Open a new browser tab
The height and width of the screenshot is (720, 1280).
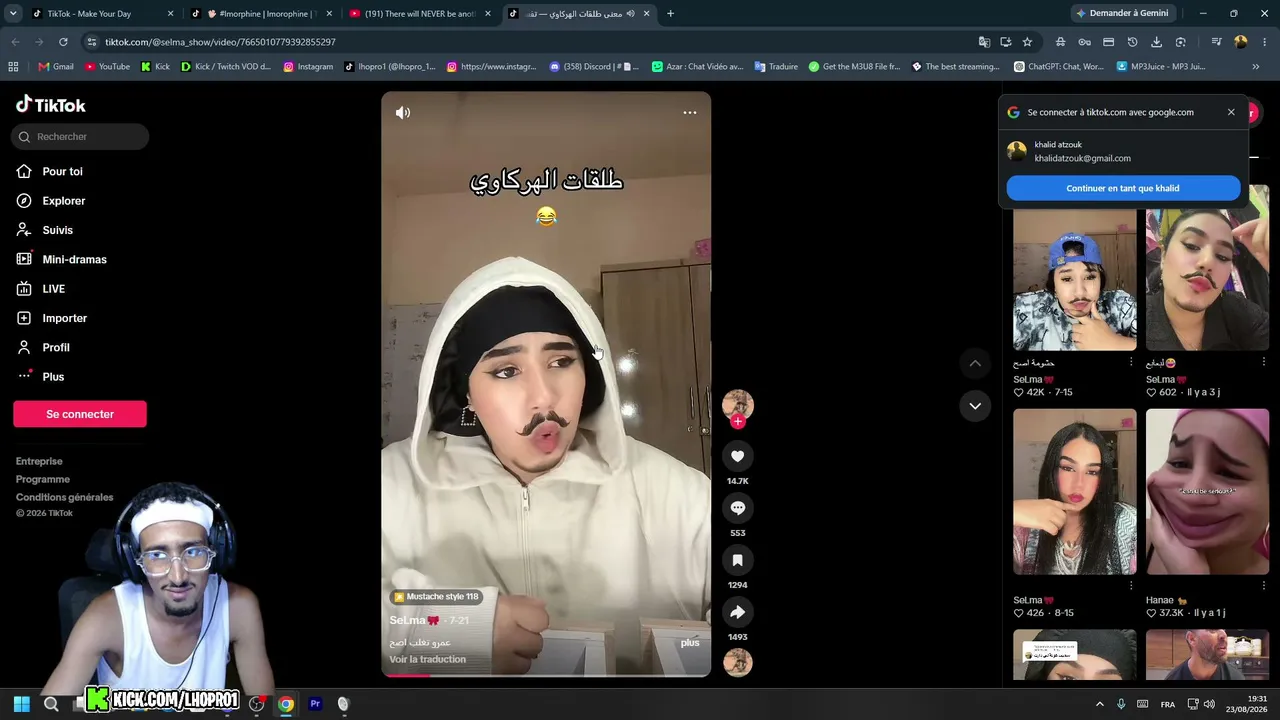[670, 14]
